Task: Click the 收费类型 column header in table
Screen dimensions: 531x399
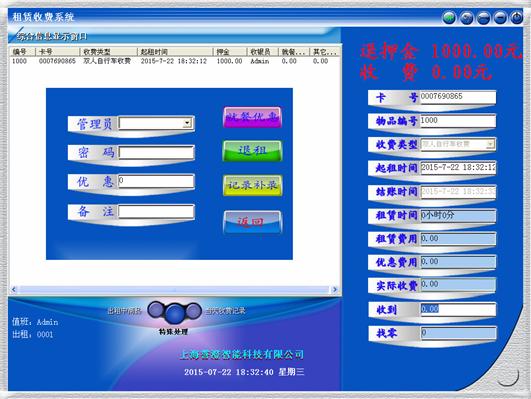Action: 108,52
